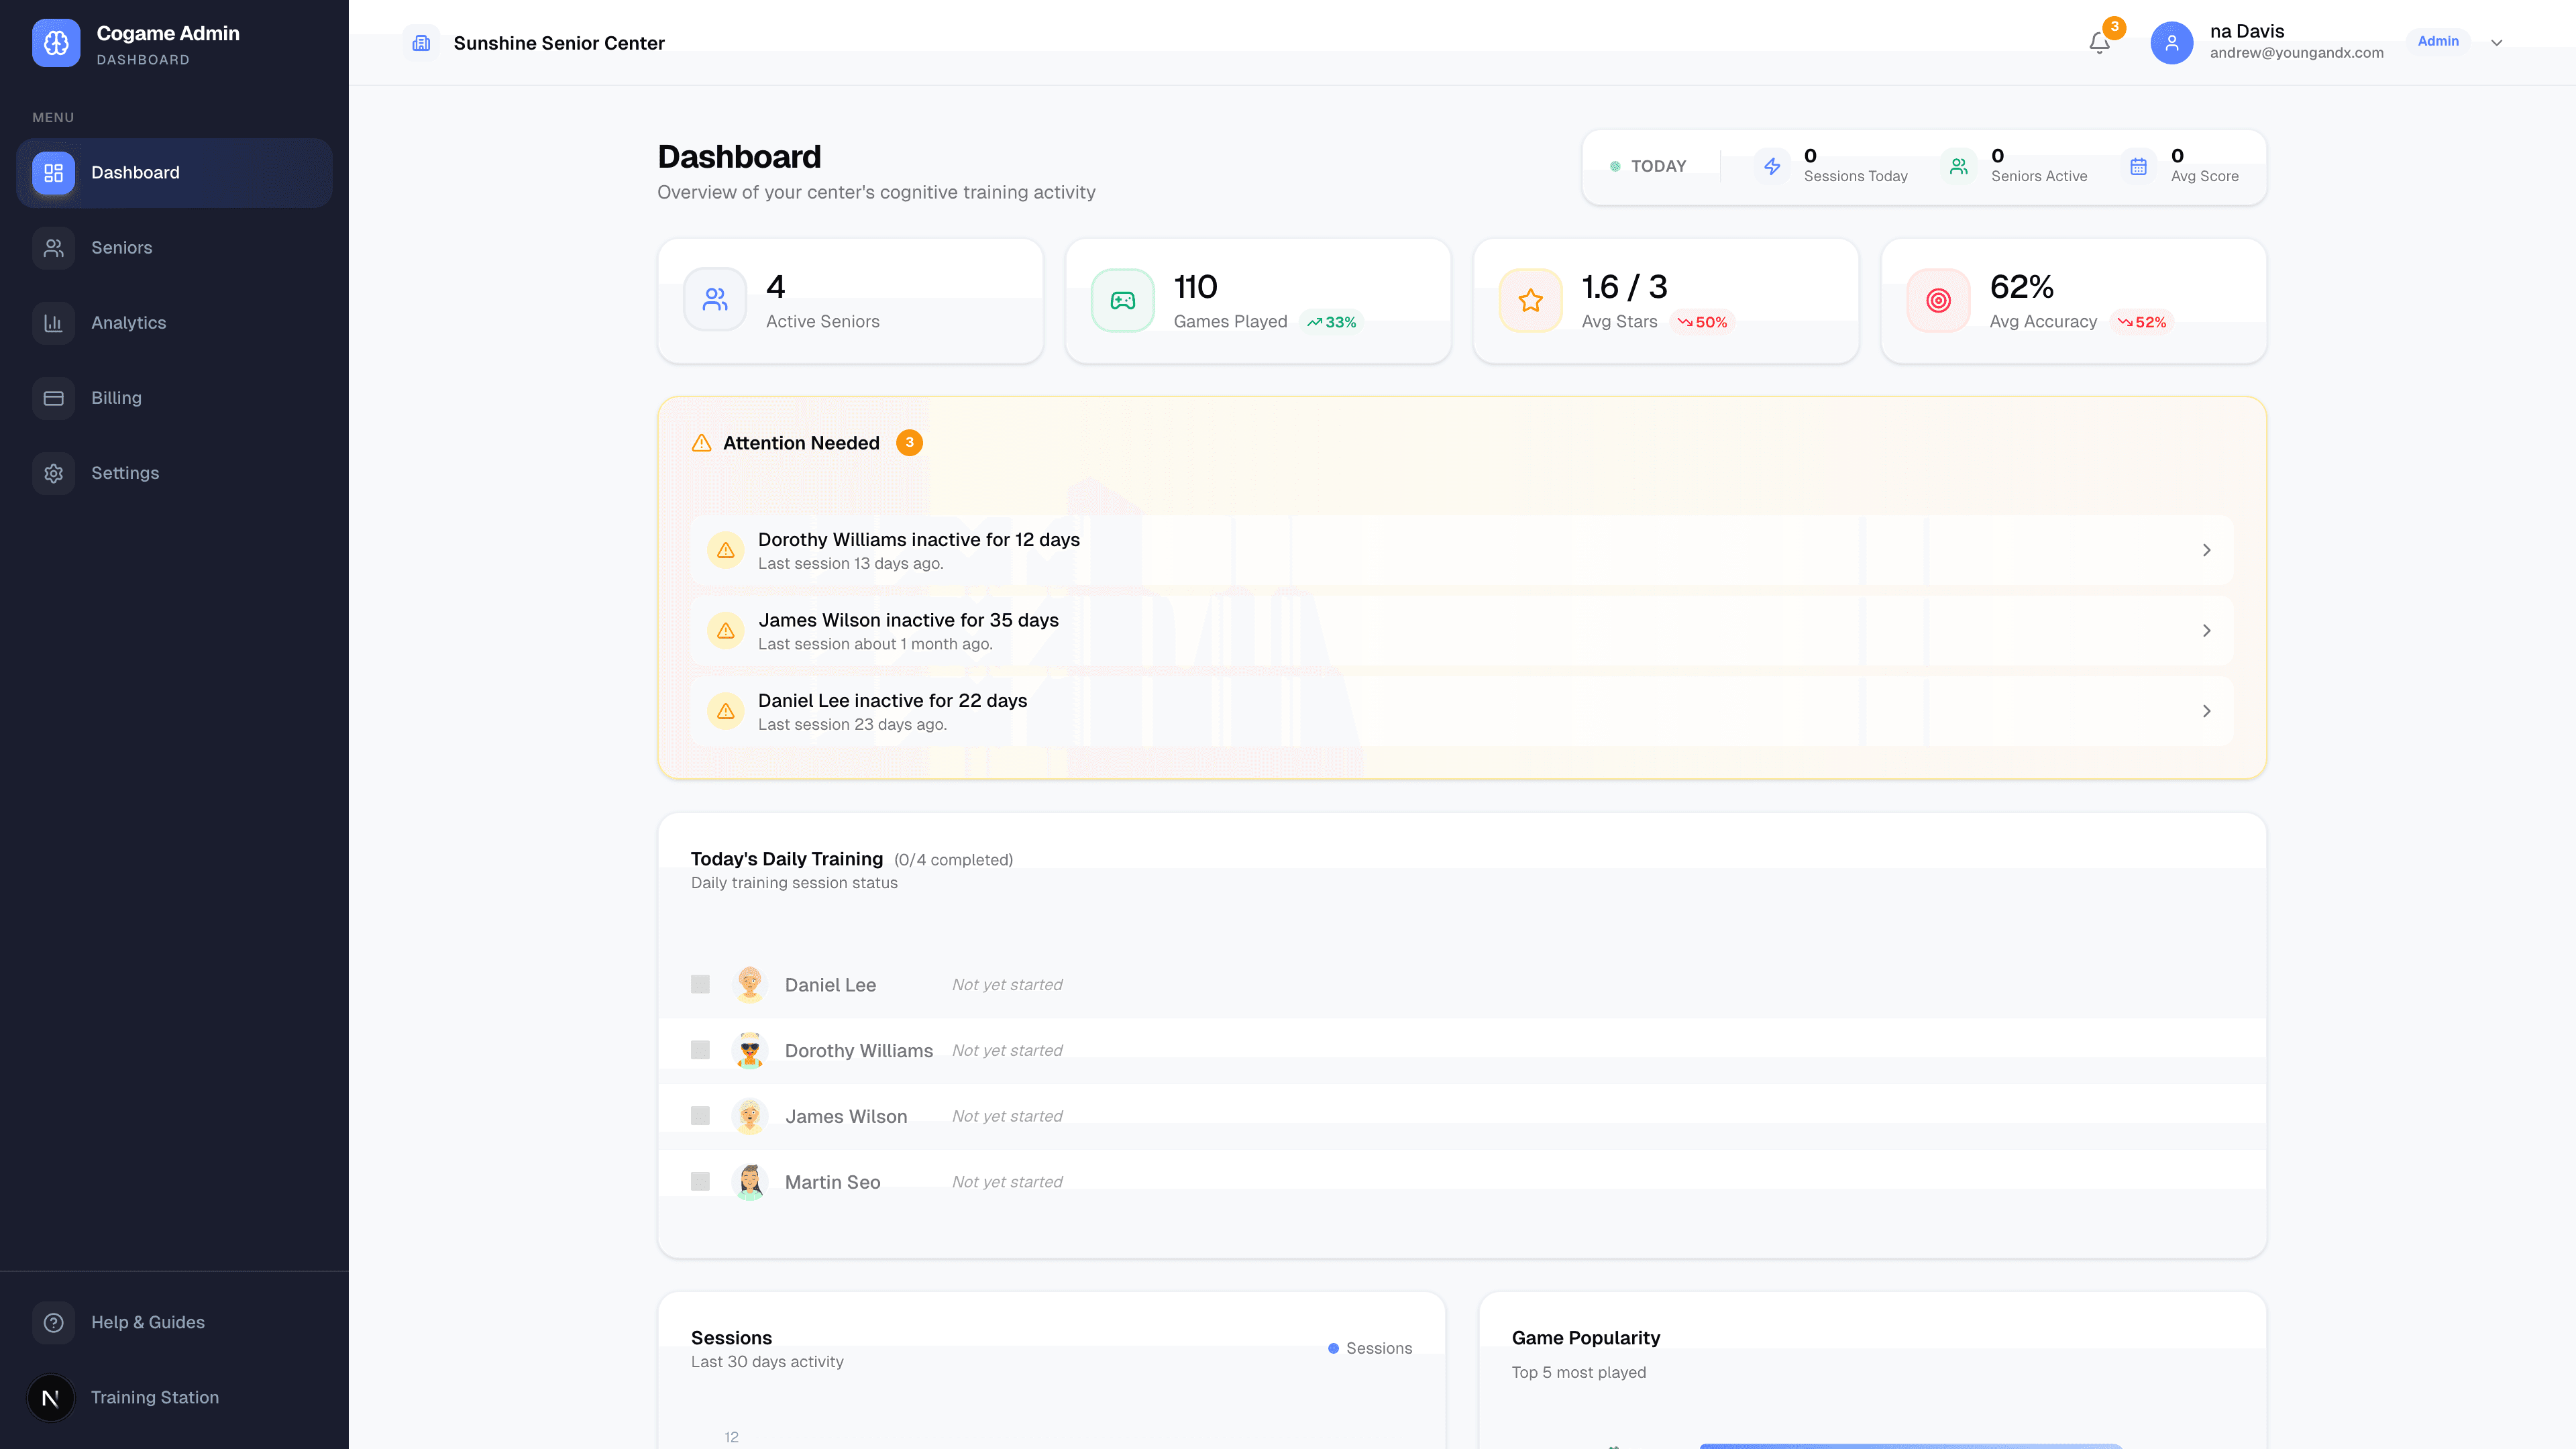Click the Sunshine Senior Center building icon

point(421,42)
